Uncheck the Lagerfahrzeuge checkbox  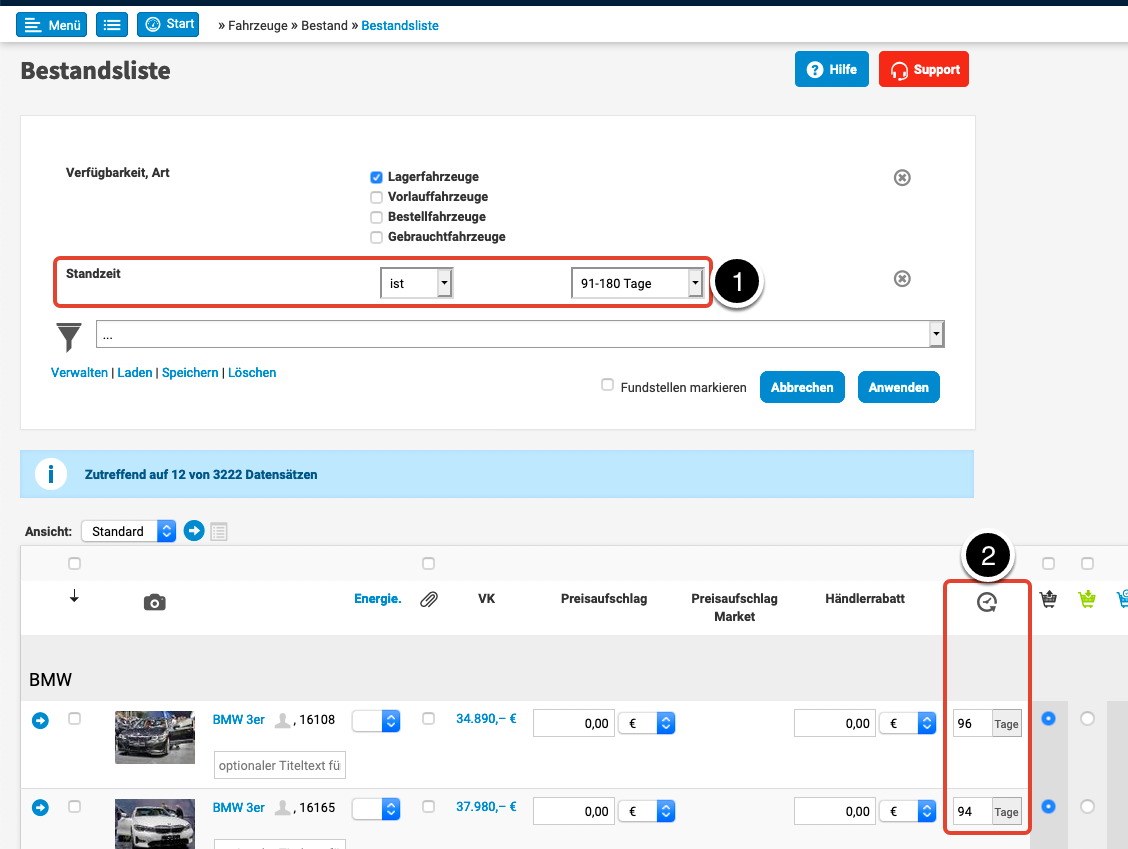click(x=377, y=177)
